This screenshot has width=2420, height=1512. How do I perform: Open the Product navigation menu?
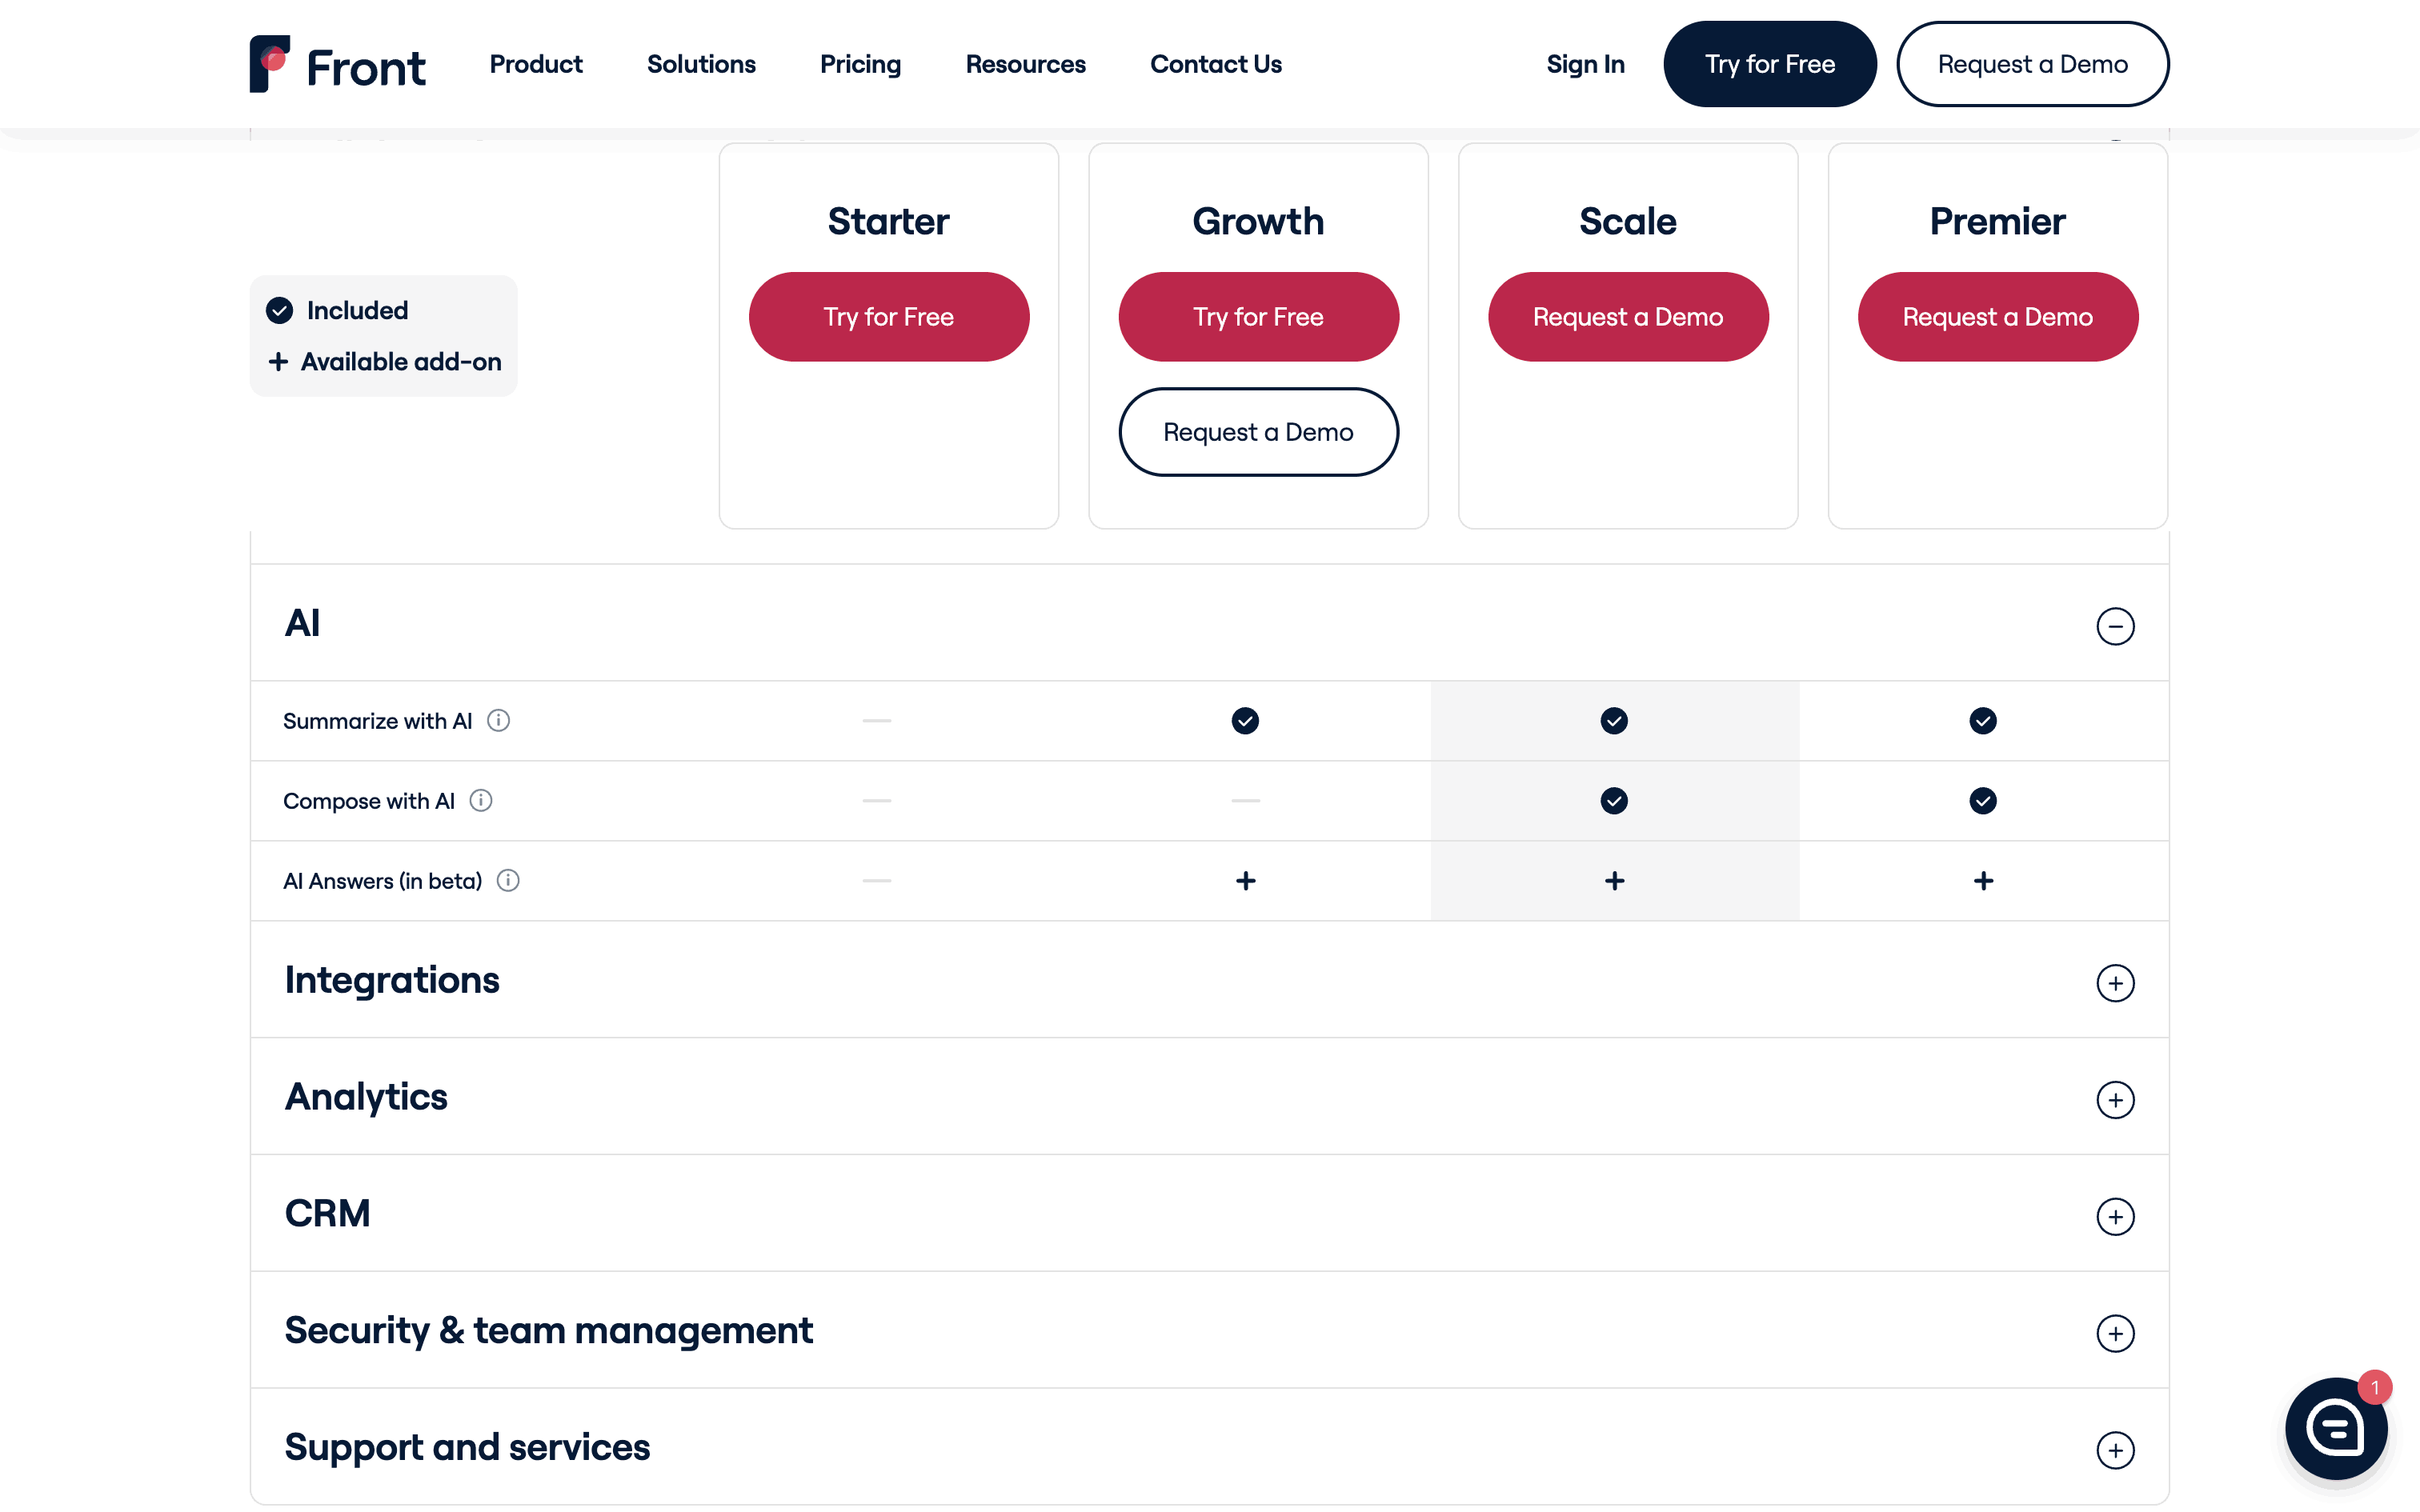pos(536,63)
